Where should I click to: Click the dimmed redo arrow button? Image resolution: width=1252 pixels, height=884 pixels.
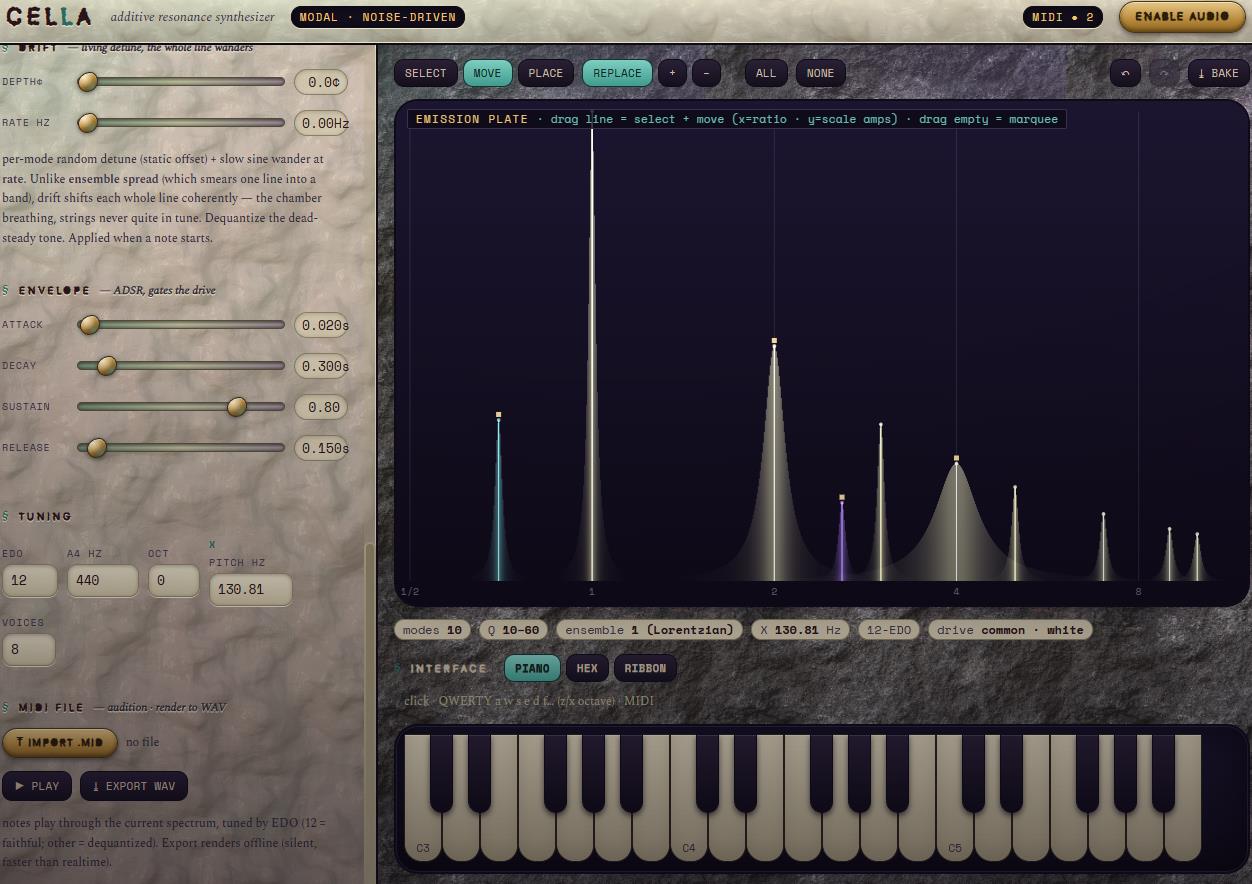pos(1164,73)
